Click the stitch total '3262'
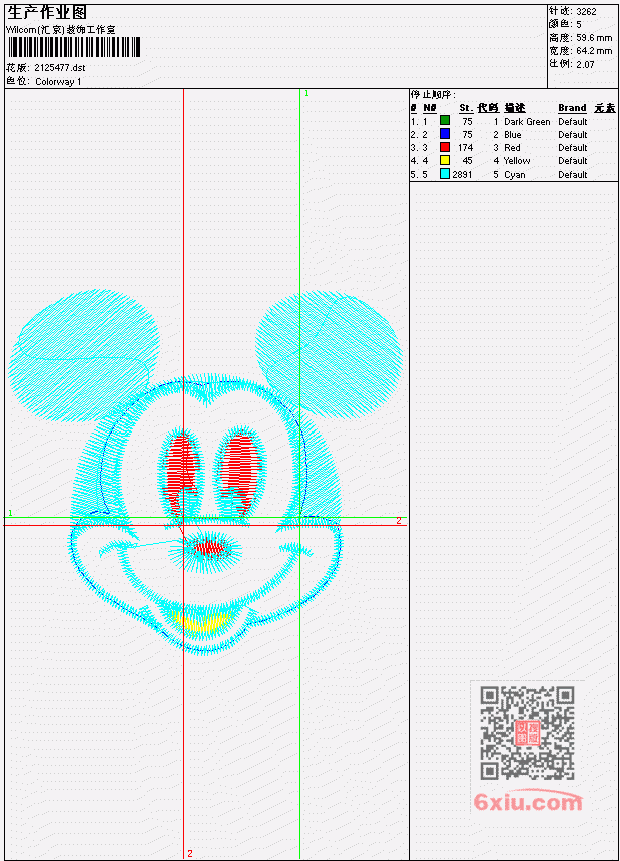The width and height of the screenshot is (620, 861). pos(587,11)
